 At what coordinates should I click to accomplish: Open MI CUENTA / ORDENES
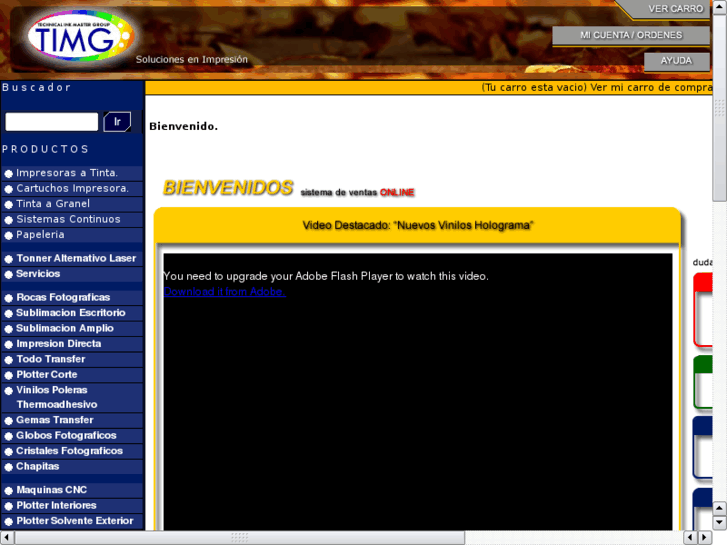pos(631,35)
